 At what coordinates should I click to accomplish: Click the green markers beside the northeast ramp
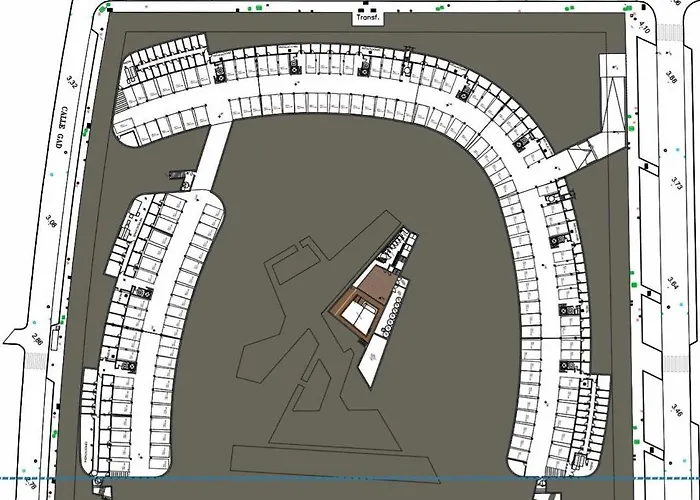point(631,120)
